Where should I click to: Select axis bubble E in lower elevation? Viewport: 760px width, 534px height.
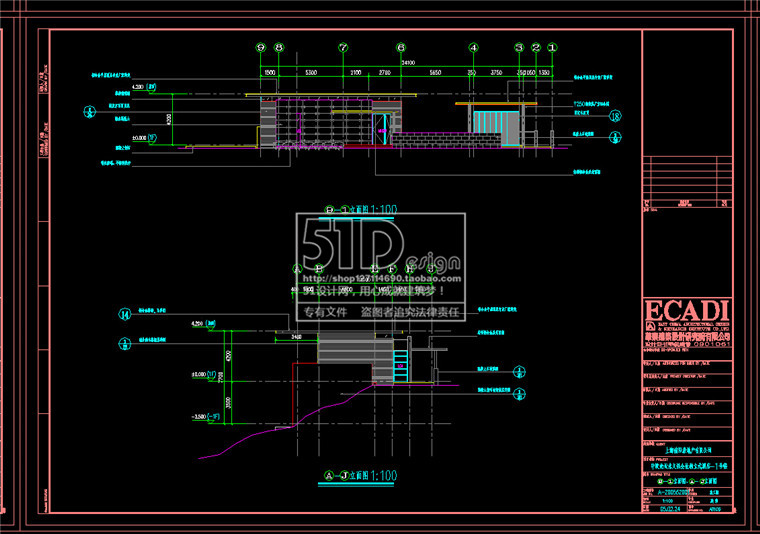(x=374, y=269)
